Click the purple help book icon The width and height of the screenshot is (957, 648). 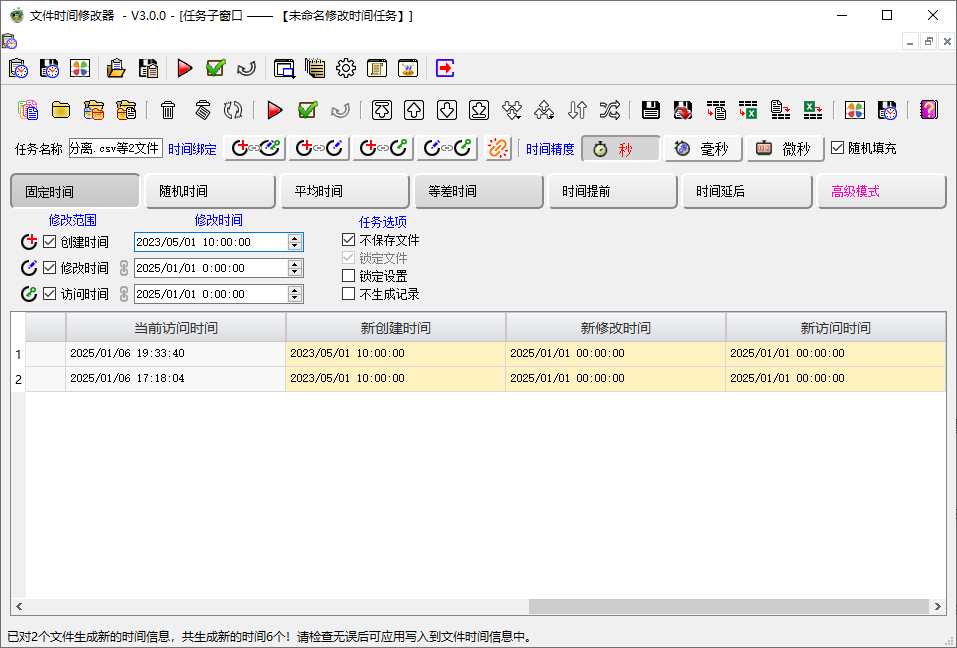tap(929, 110)
